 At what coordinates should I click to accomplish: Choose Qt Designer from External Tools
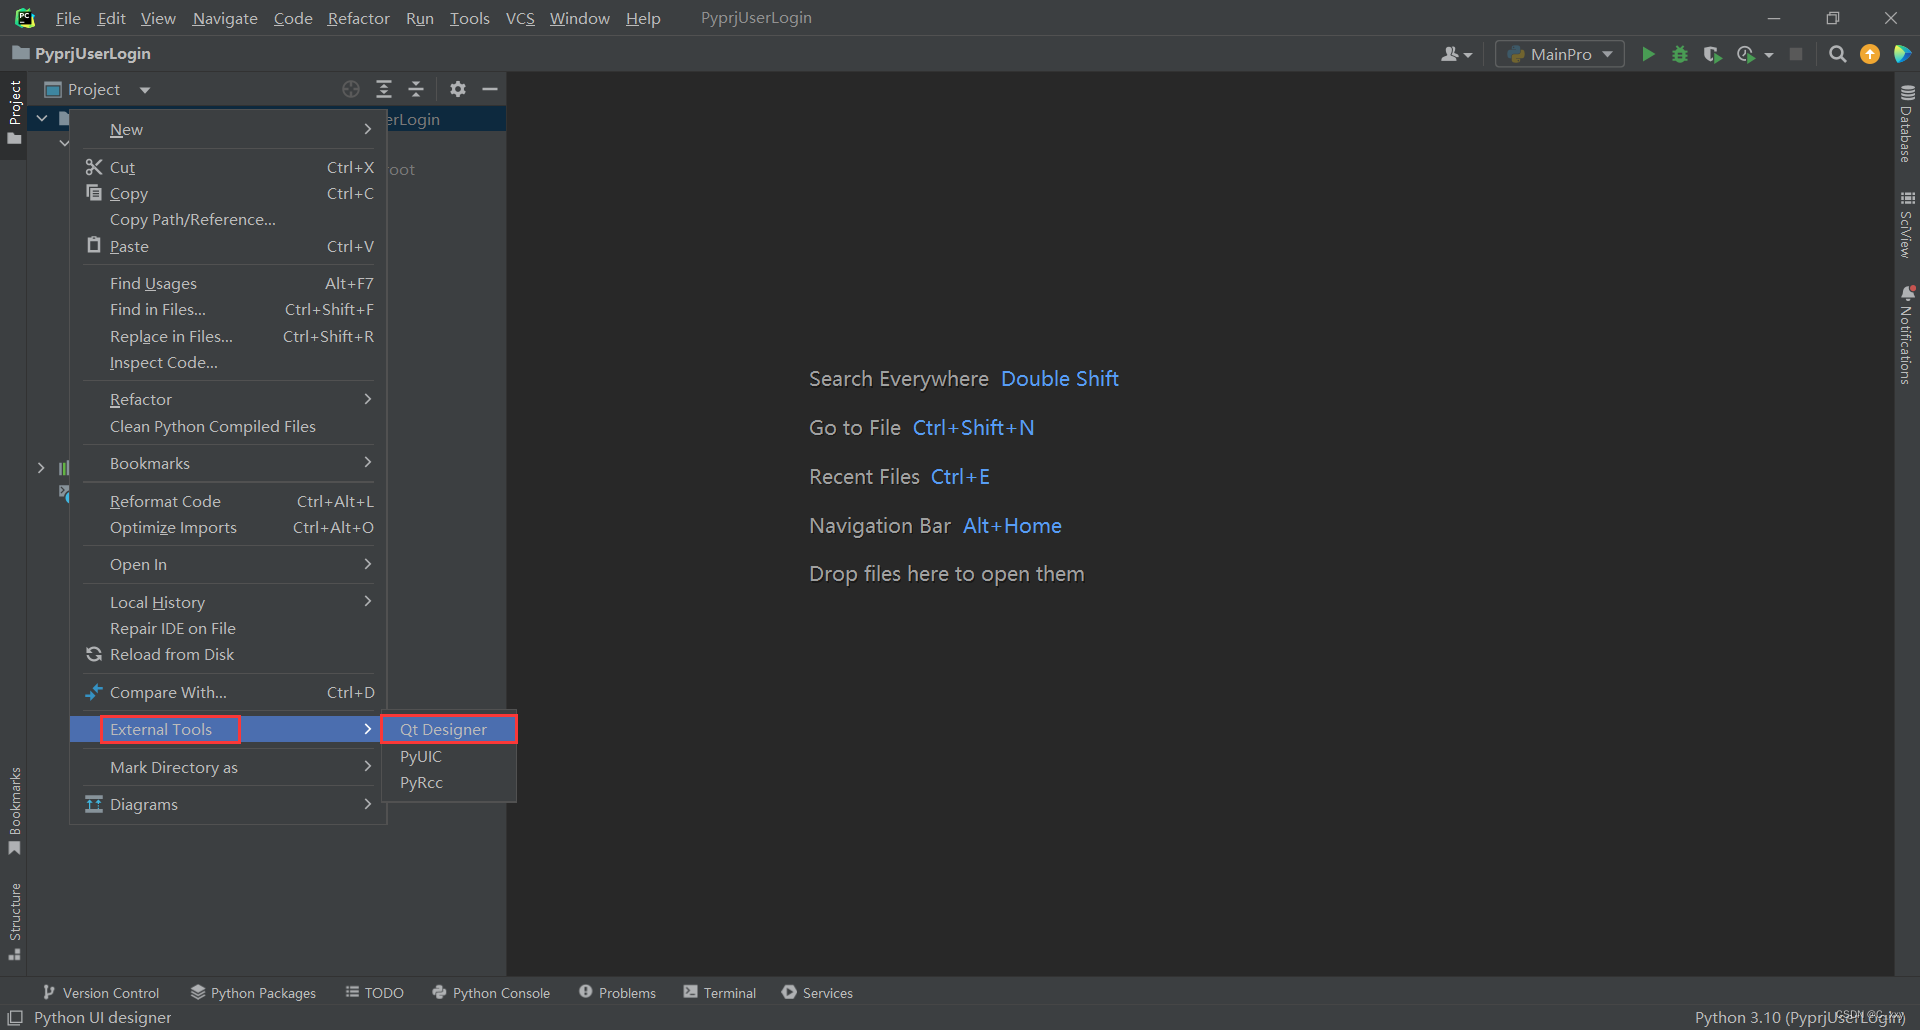tap(449, 729)
